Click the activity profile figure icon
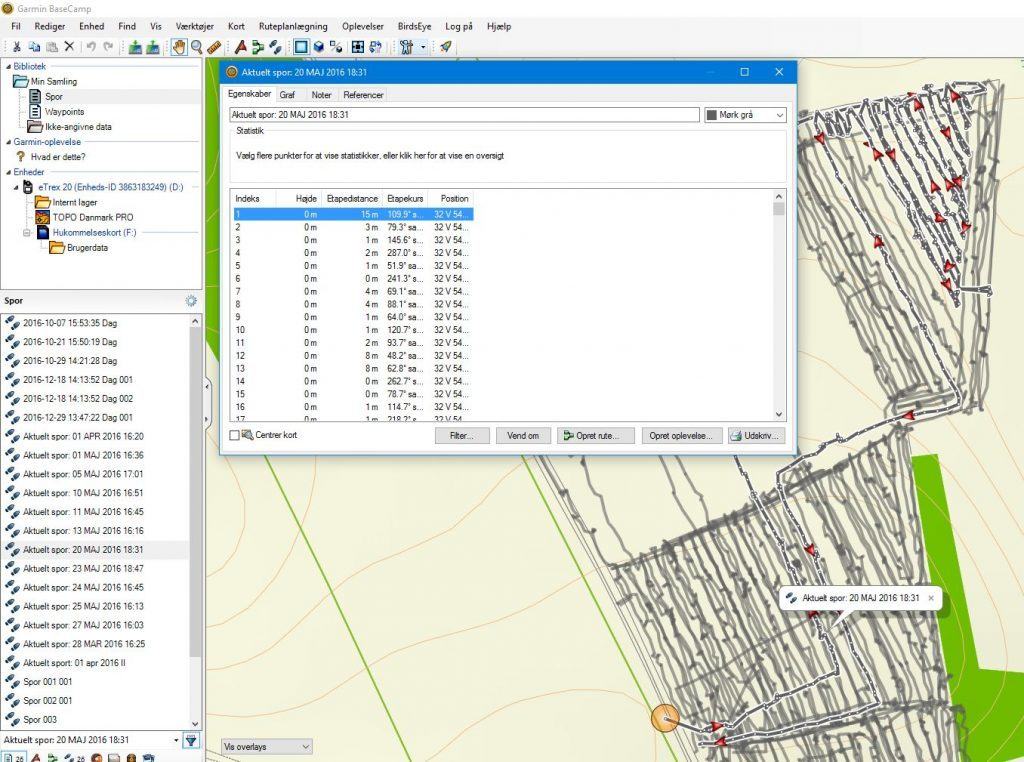Image resolution: width=1024 pixels, height=762 pixels. click(406, 47)
